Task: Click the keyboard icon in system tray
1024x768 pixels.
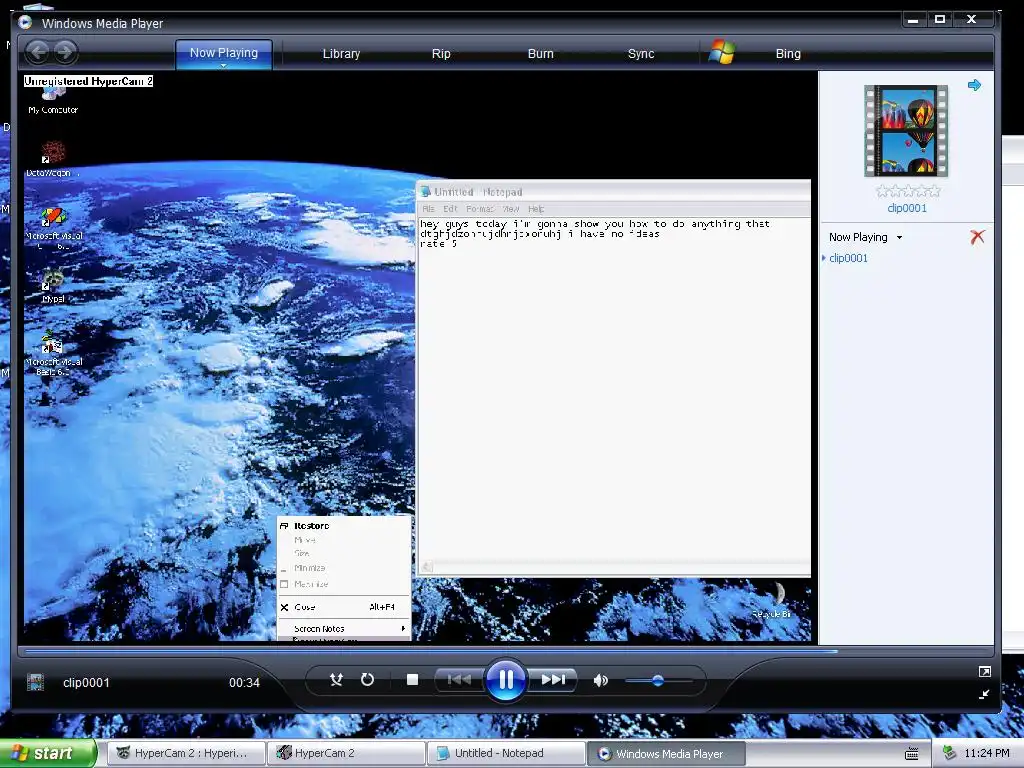Action: [x=912, y=754]
